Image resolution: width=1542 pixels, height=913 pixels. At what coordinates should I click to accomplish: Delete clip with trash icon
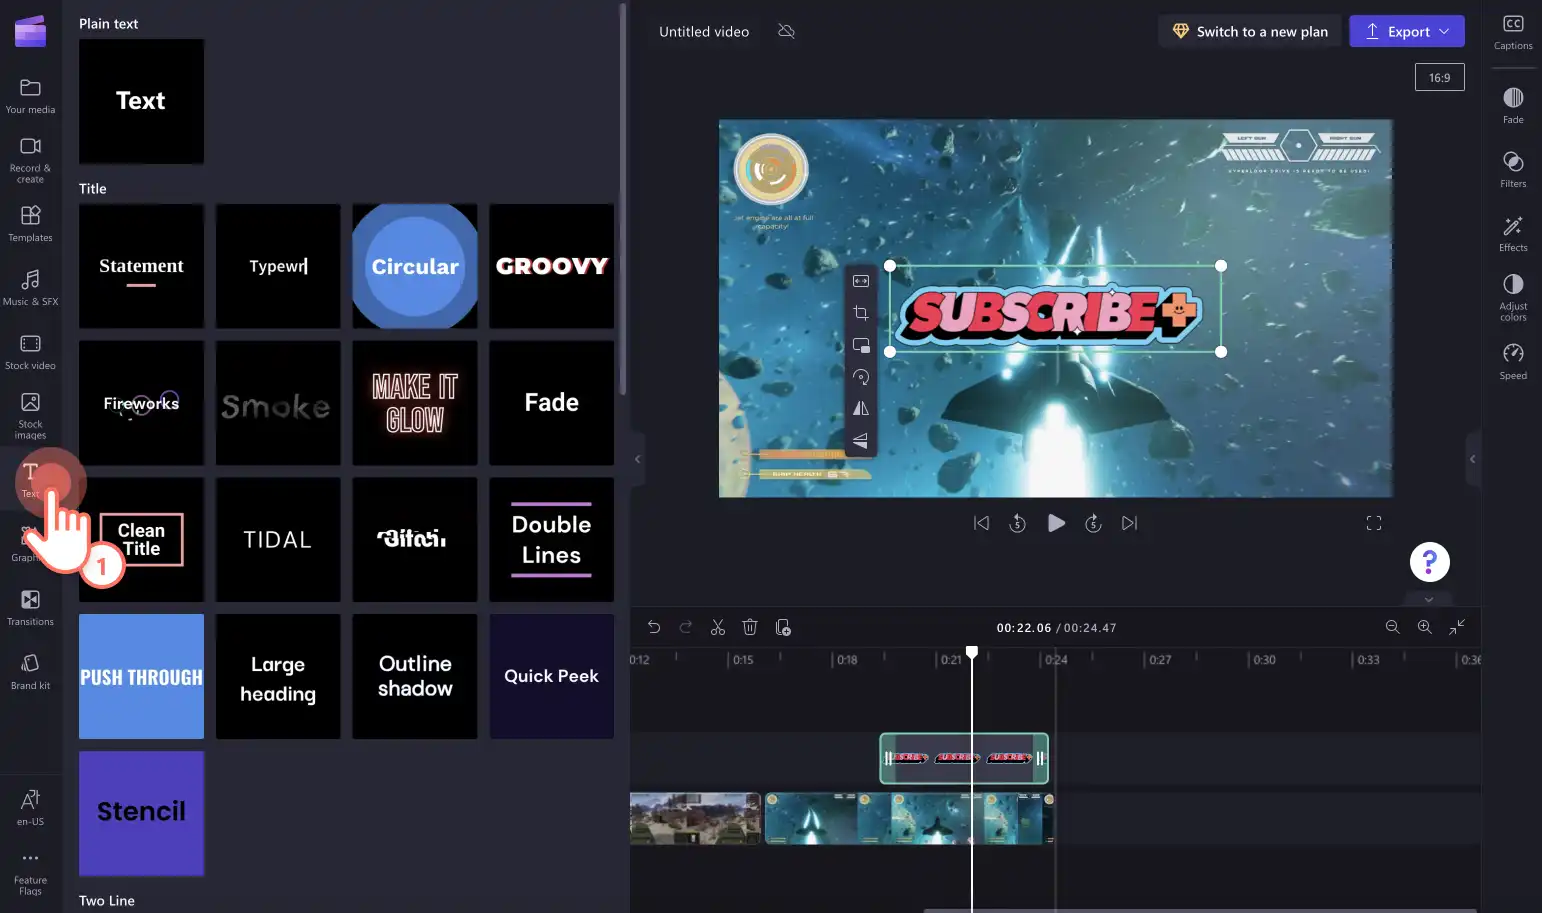point(750,628)
